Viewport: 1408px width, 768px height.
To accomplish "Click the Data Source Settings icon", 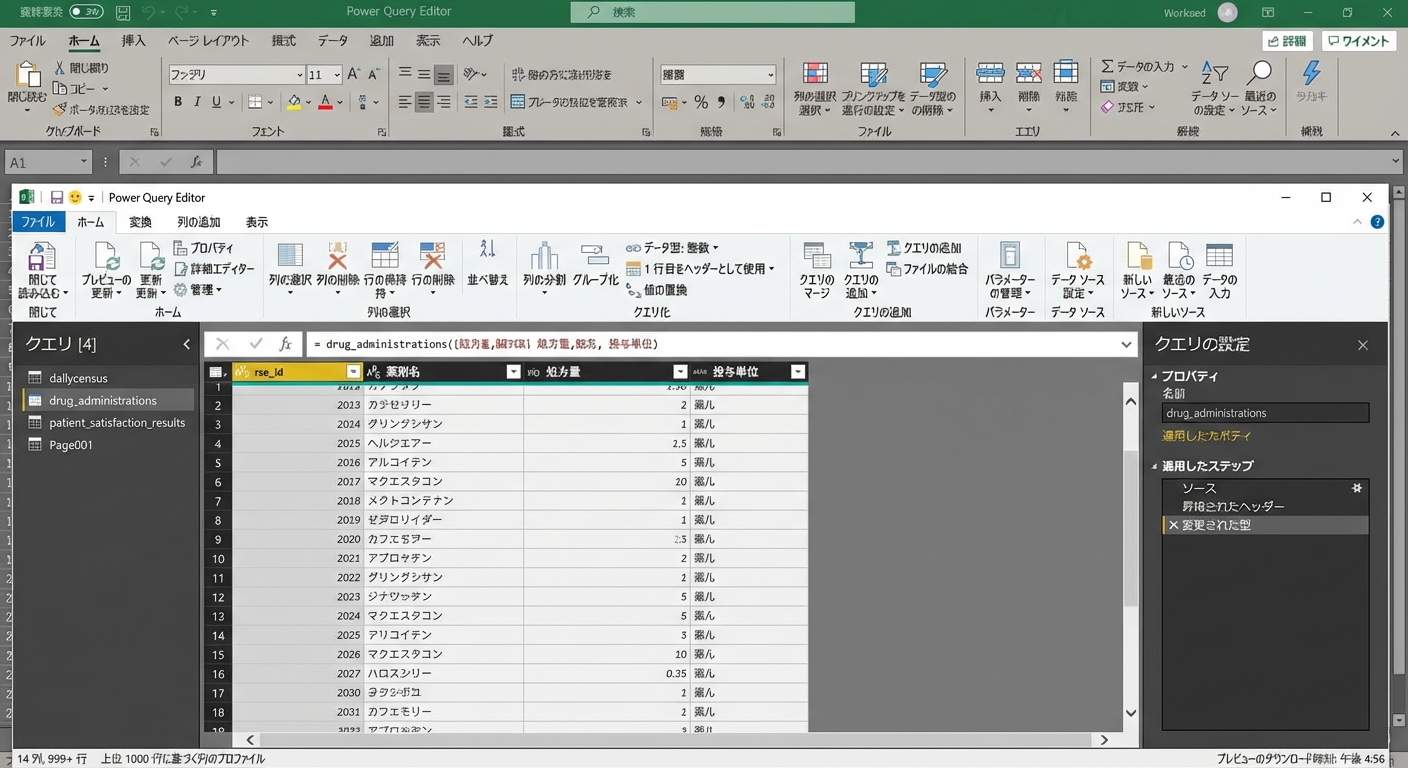I will (x=1078, y=256).
